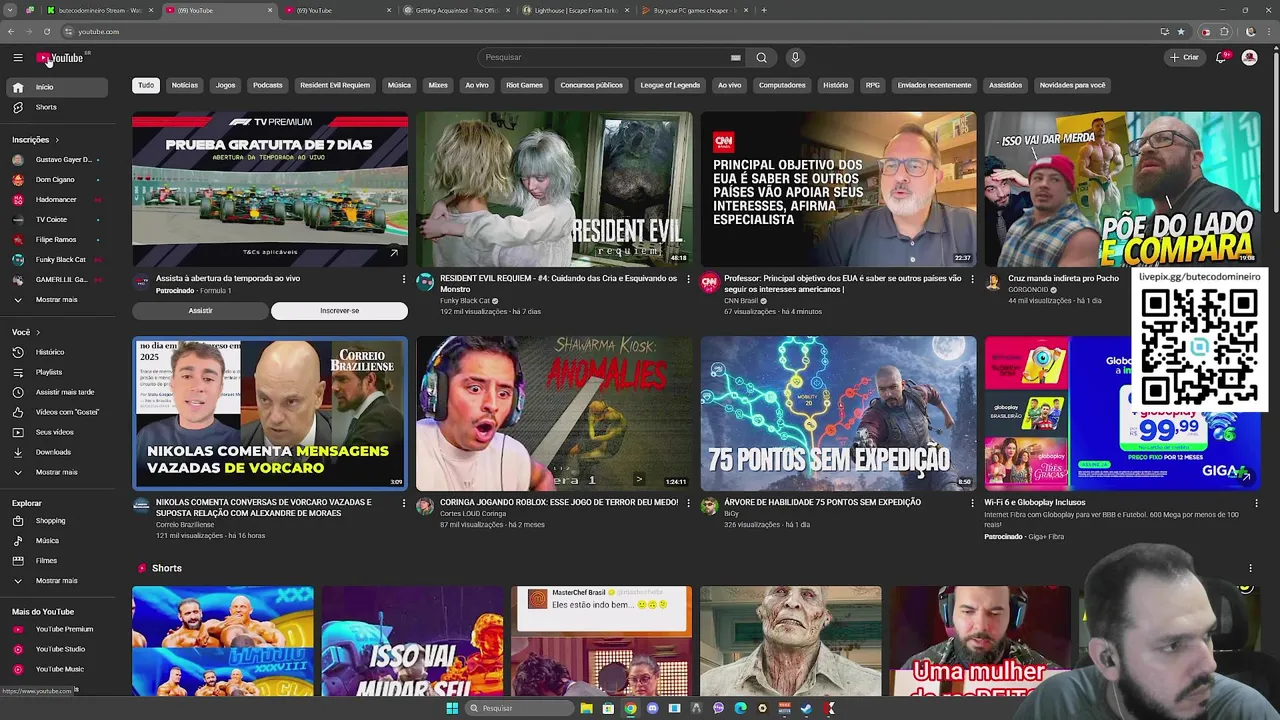Open Dom Cigano channel subscription
1280x720 pixels.
[55, 179]
